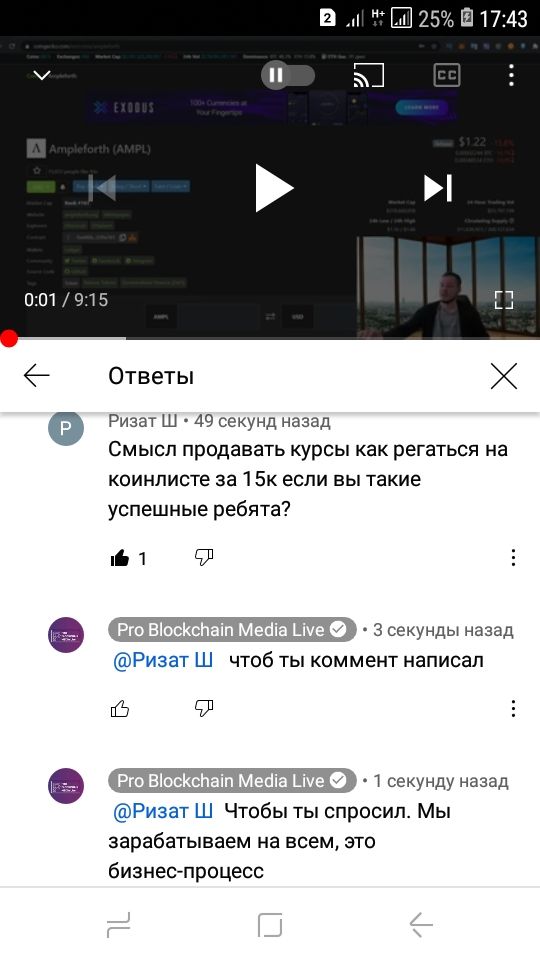This screenshot has height=960, width=540.
Task: Dislike Ризат Ш's comment
Action: (x=204, y=557)
